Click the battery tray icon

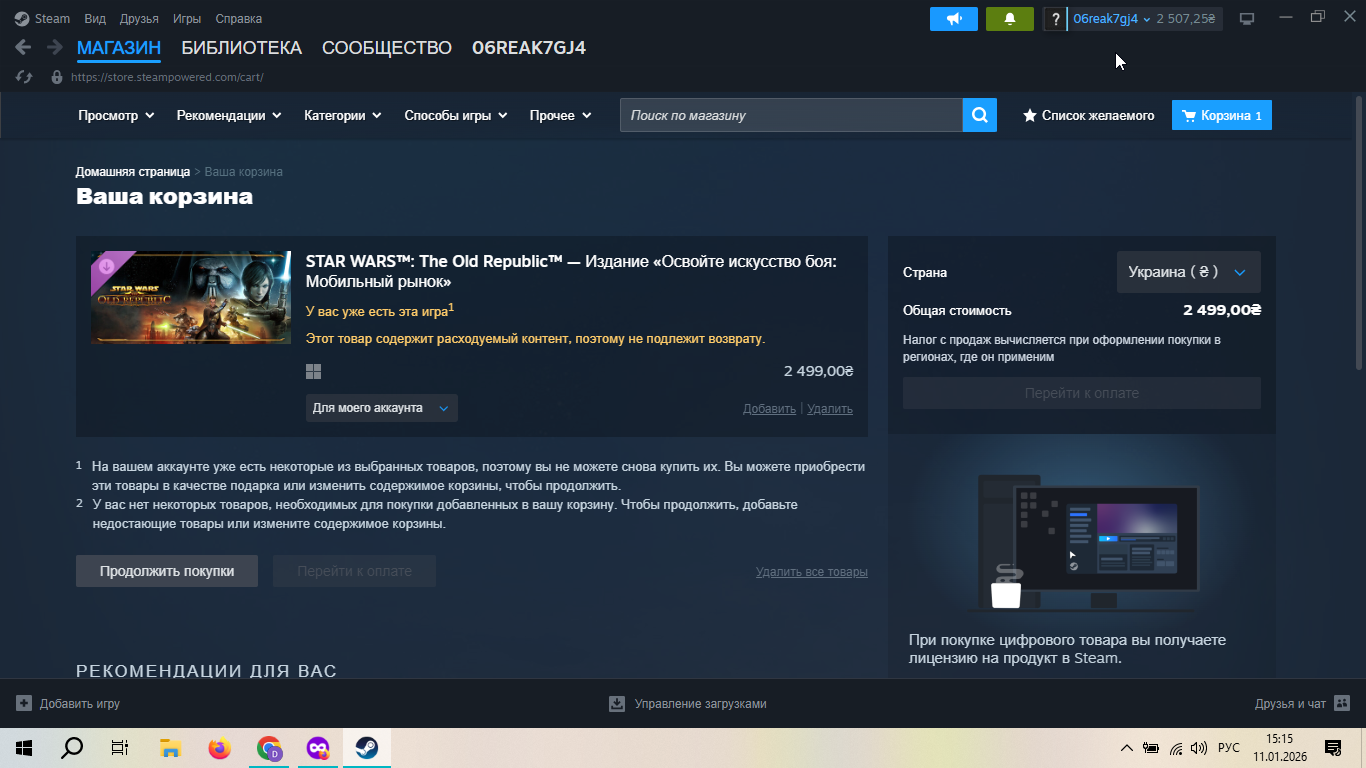pyautogui.click(x=1151, y=748)
